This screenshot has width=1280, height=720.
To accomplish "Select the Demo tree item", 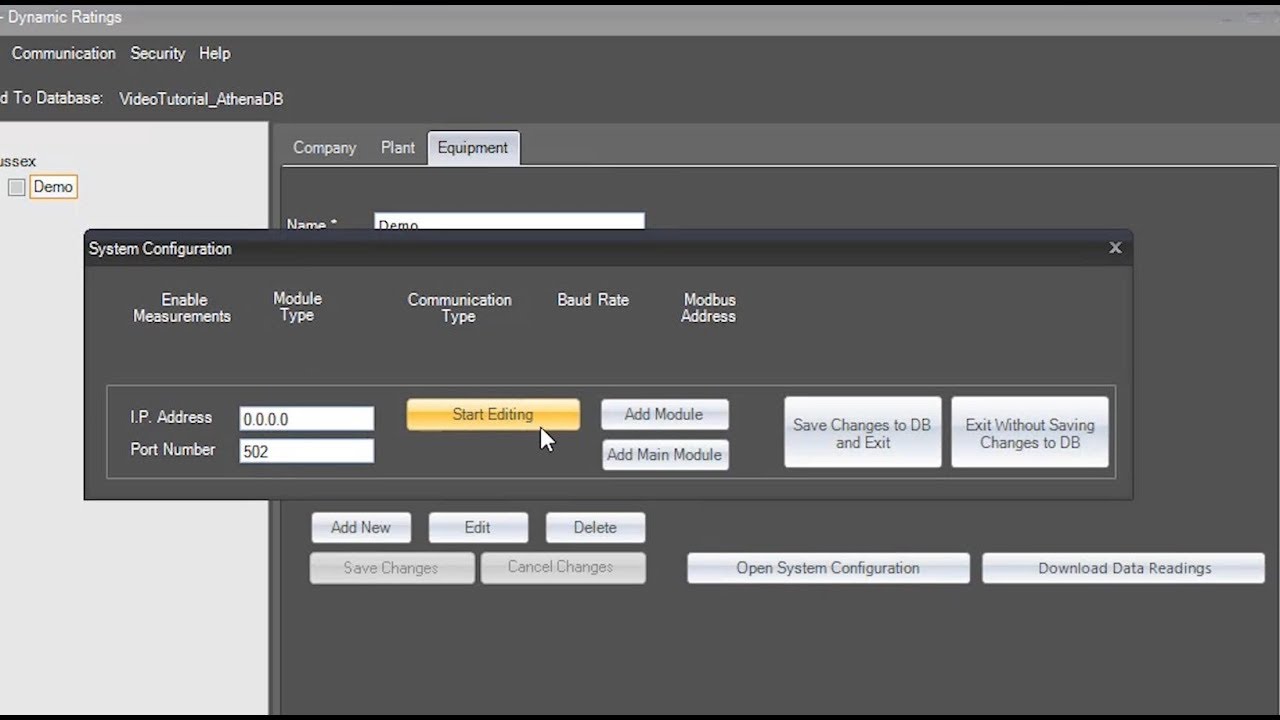I will click(x=53, y=187).
